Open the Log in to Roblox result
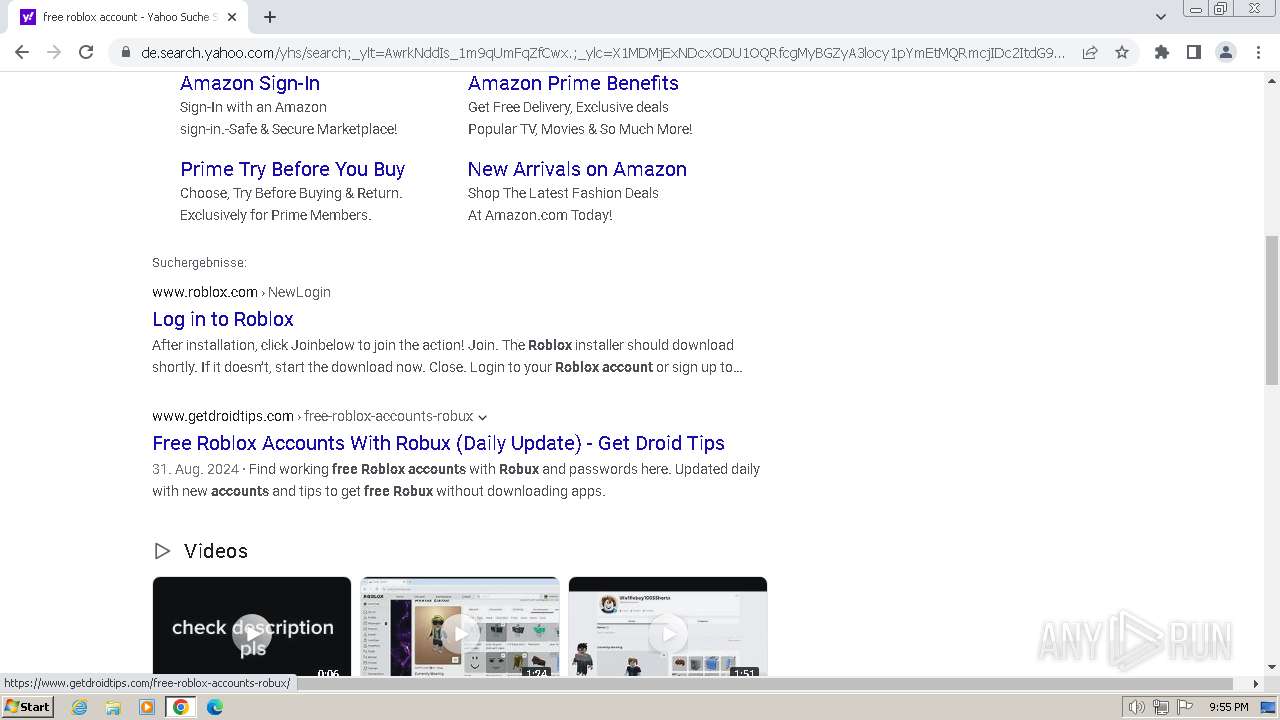This screenshot has height=720, width=1280. point(223,319)
